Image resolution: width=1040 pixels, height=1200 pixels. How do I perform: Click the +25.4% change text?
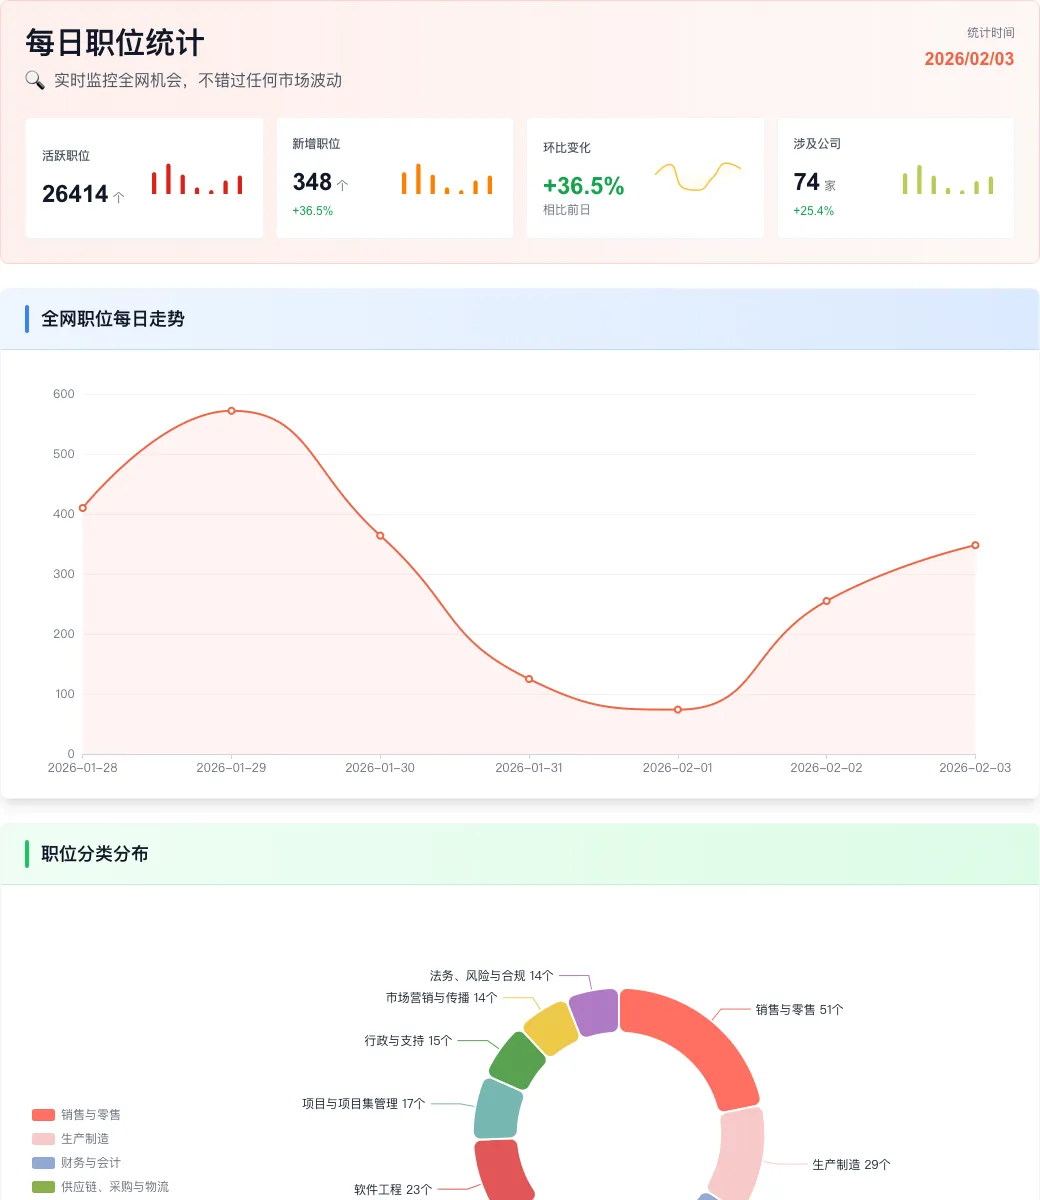(x=813, y=211)
